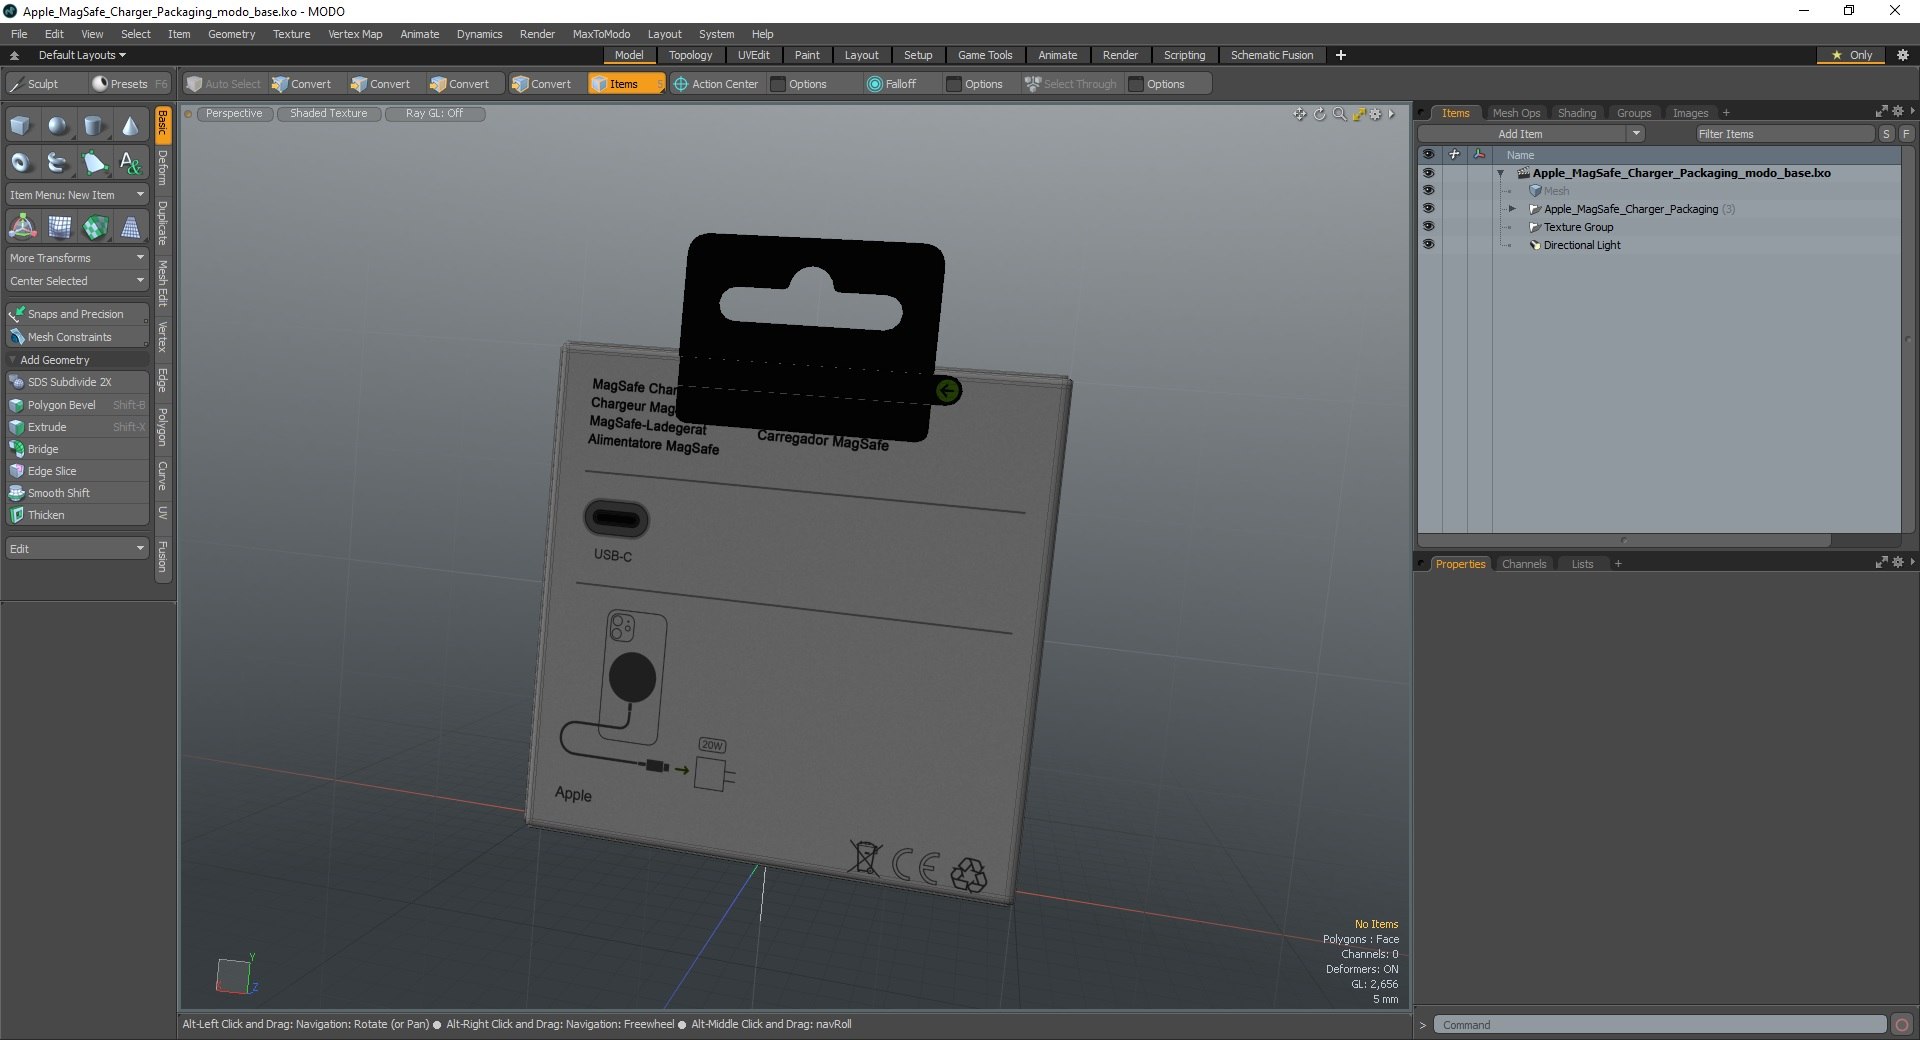Screen dimensions: 1920x1040
Task: Toggle visibility of Texture Group
Action: (1428, 227)
